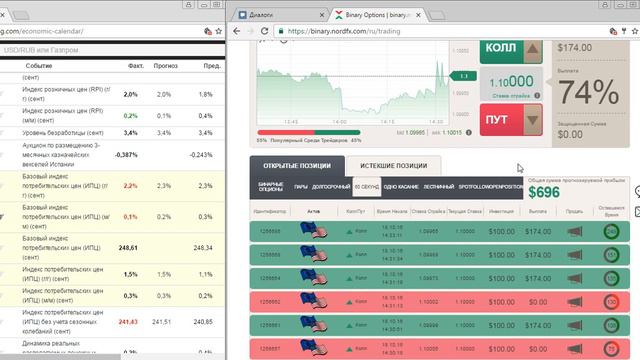Open a new tab in economic-calendar window

[20, 16]
